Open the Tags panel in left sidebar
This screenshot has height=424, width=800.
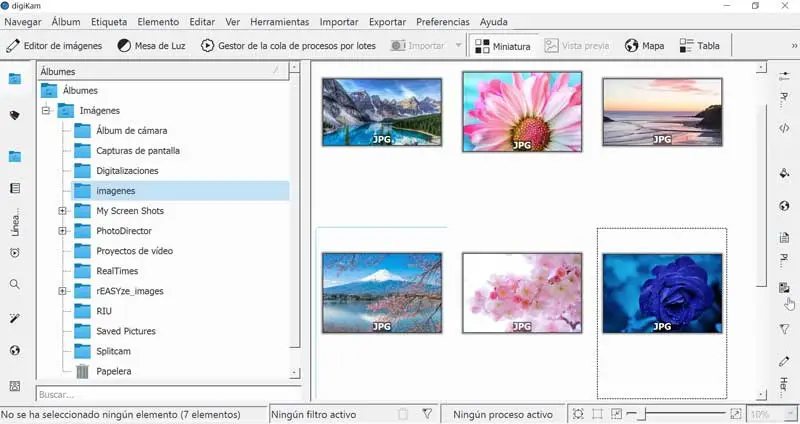pyautogui.click(x=15, y=116)
